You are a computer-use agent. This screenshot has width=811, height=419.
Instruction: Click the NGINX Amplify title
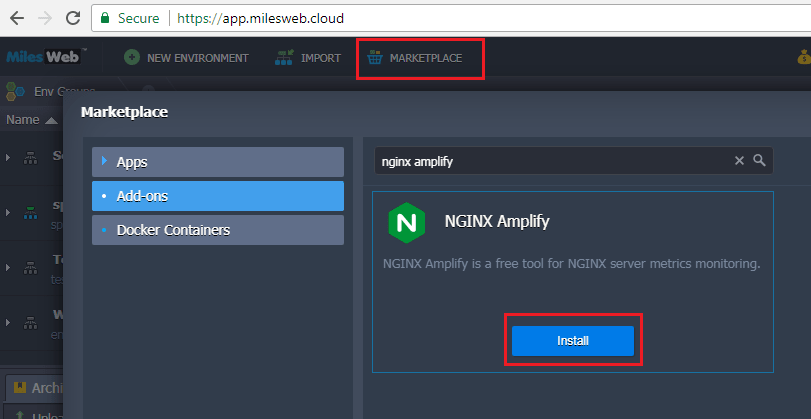pos(497,221)
